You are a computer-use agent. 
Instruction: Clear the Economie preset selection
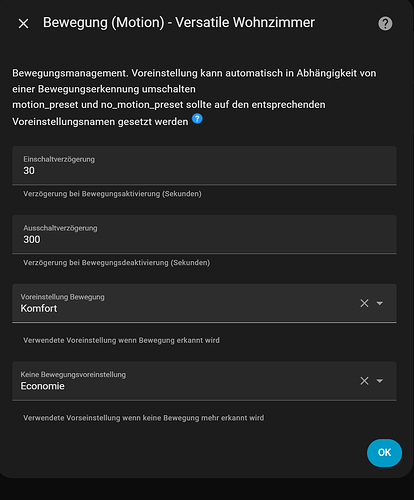pos(364,381)
